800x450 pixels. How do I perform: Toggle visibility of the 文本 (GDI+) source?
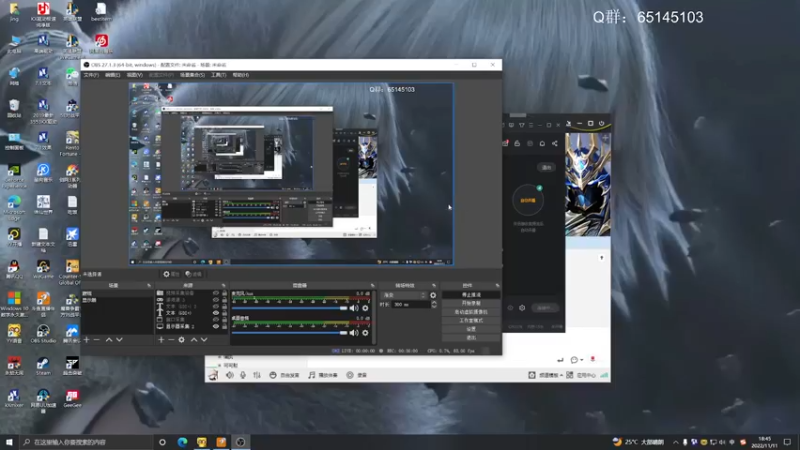pyautogui.click(x=216, y=313)
